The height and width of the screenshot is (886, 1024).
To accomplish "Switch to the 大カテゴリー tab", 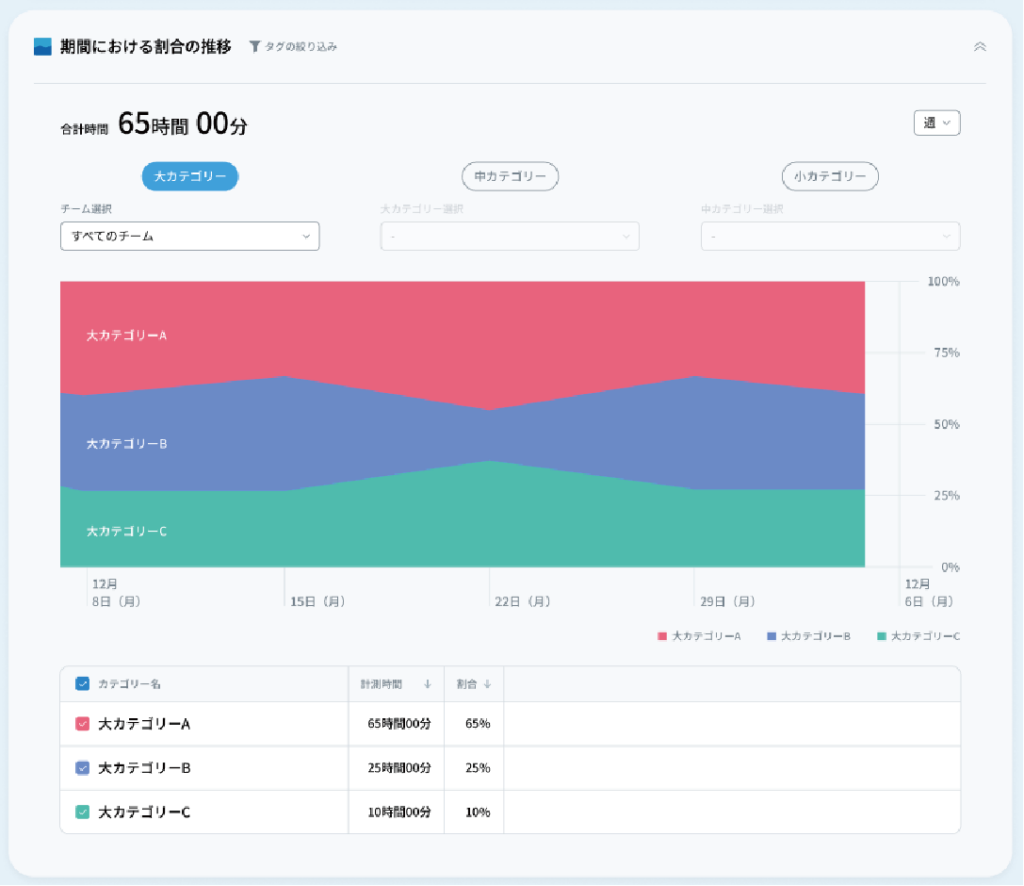I will point(190,176).
